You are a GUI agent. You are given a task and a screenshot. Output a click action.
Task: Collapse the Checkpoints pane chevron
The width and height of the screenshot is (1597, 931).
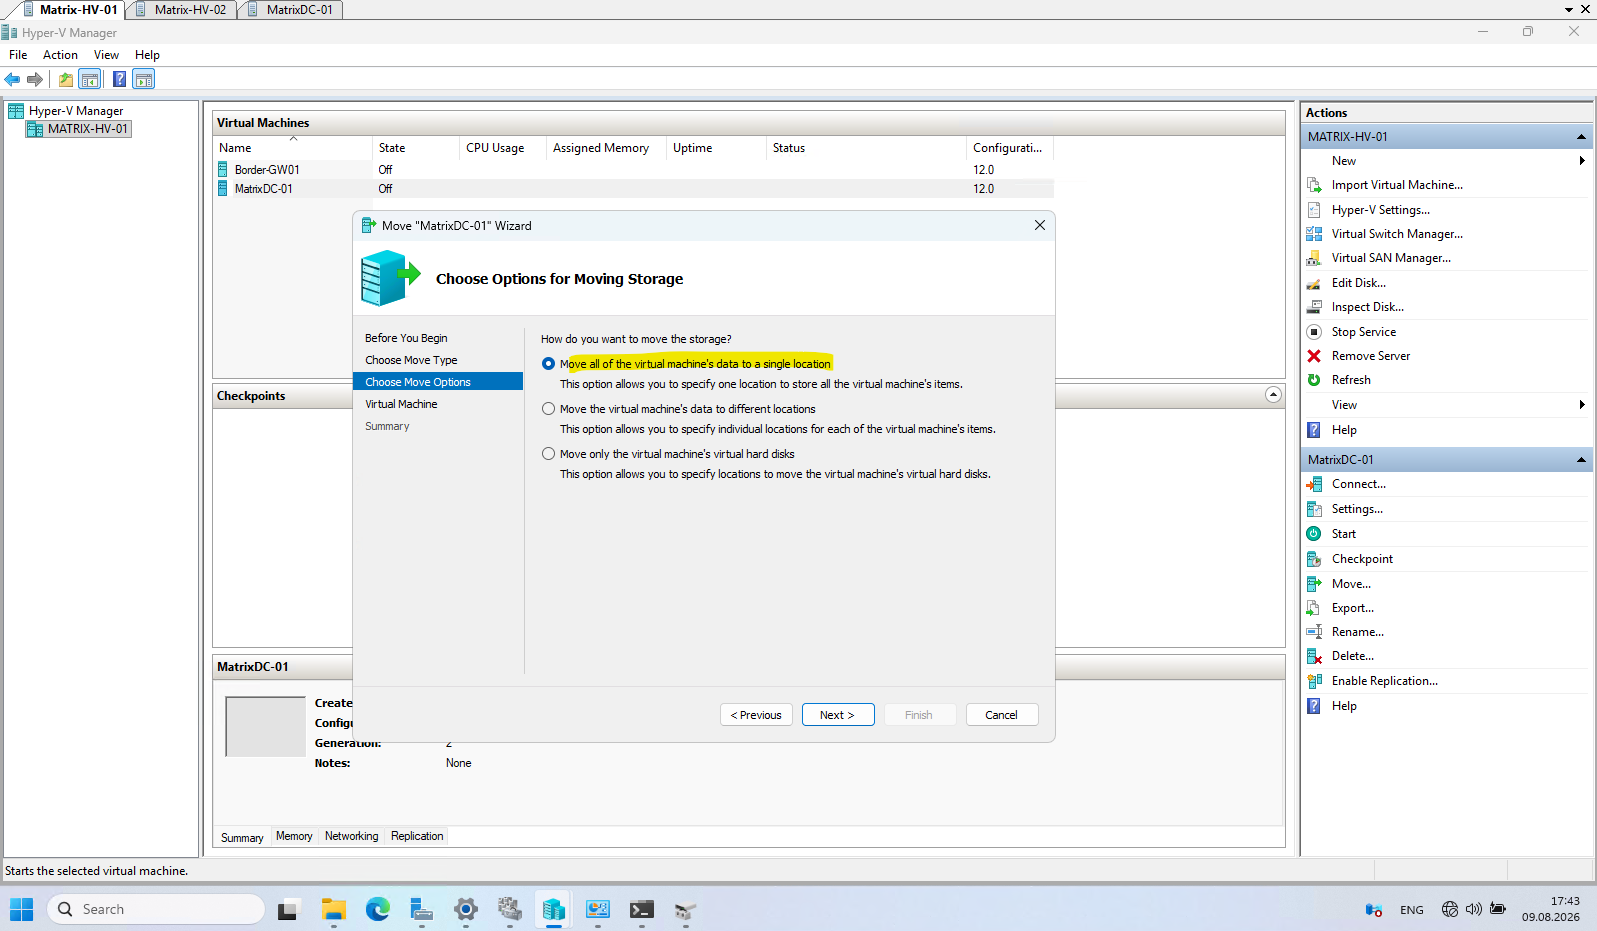pyautogui.click(x=1273, y=395)
